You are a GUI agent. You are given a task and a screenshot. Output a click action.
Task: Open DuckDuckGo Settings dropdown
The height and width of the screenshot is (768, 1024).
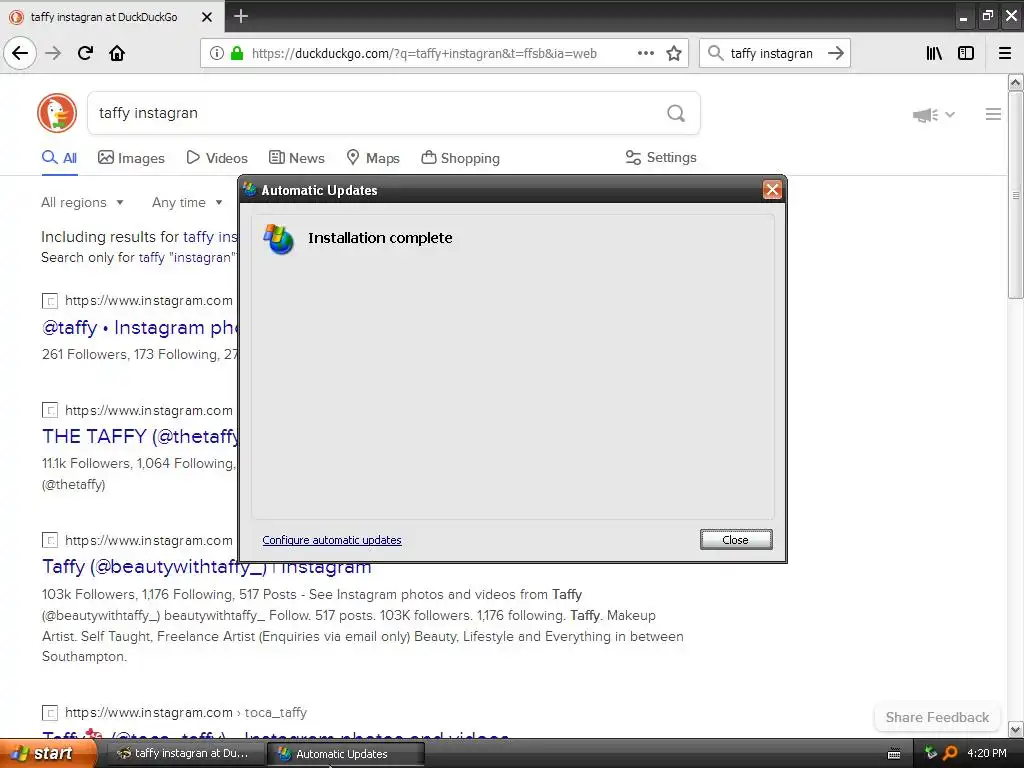661,157
